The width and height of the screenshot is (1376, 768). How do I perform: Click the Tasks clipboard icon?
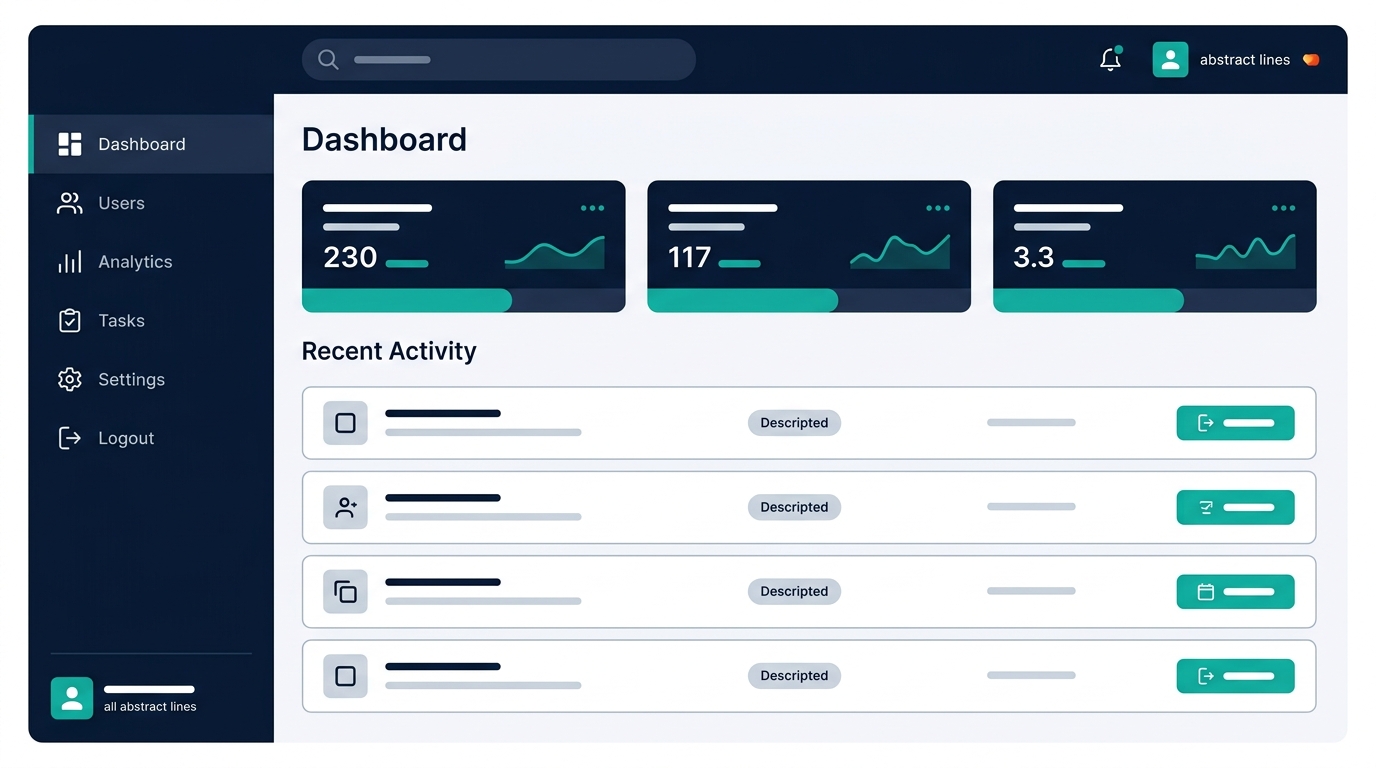tap(69, 321)
